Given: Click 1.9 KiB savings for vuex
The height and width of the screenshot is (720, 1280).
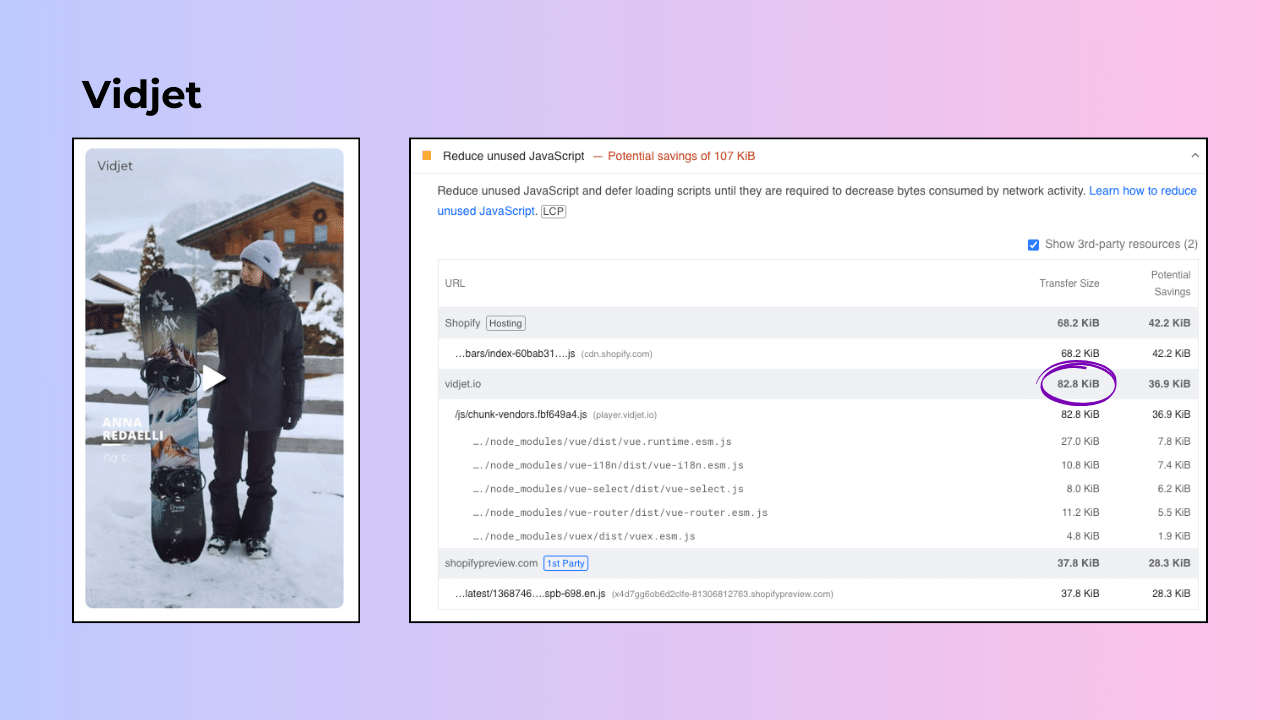Looking at the screenshot, I should (x=1172, y=536).
